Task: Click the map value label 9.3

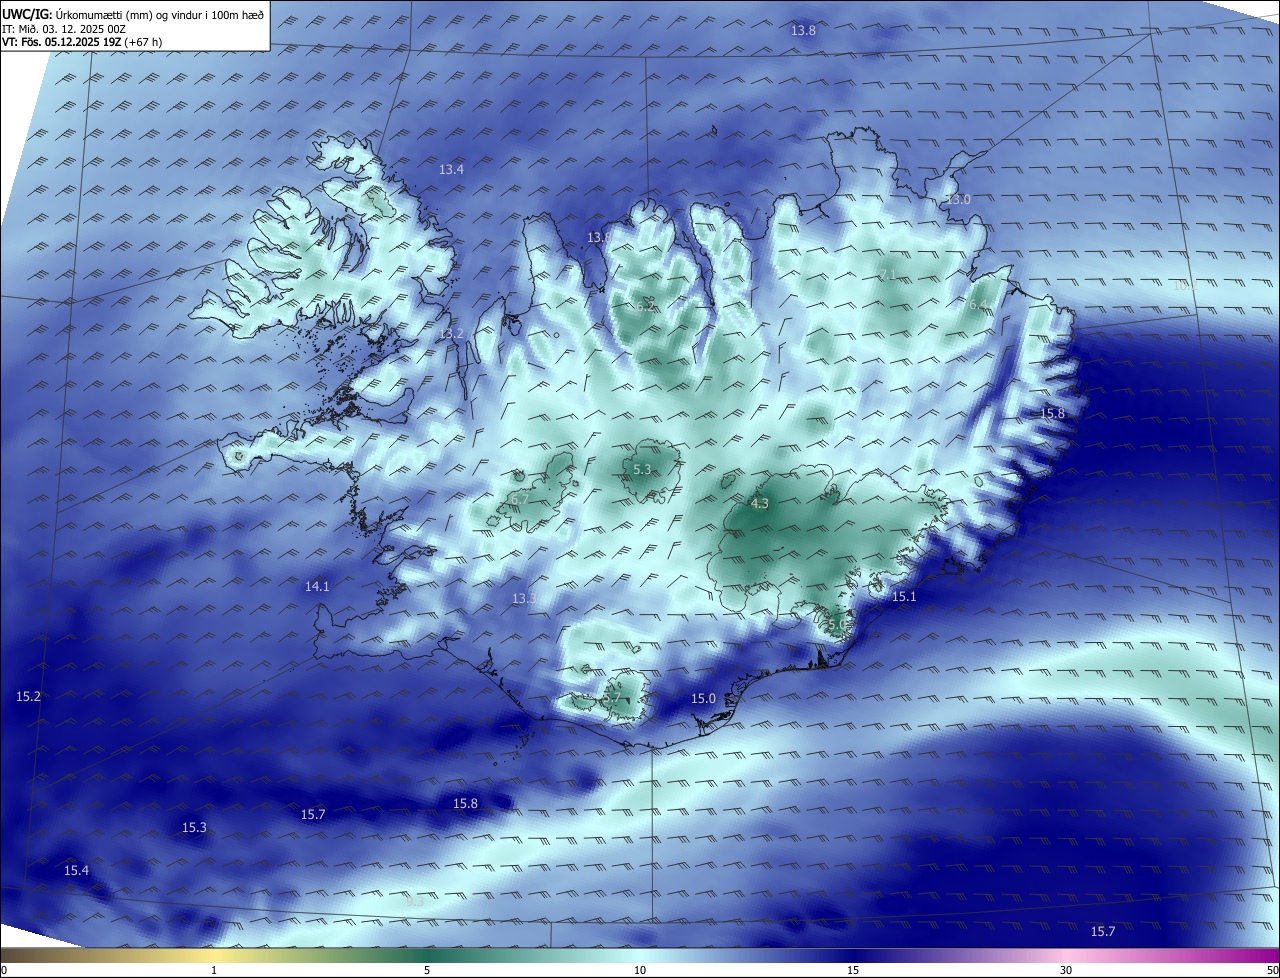Action: tap(415, 901)
